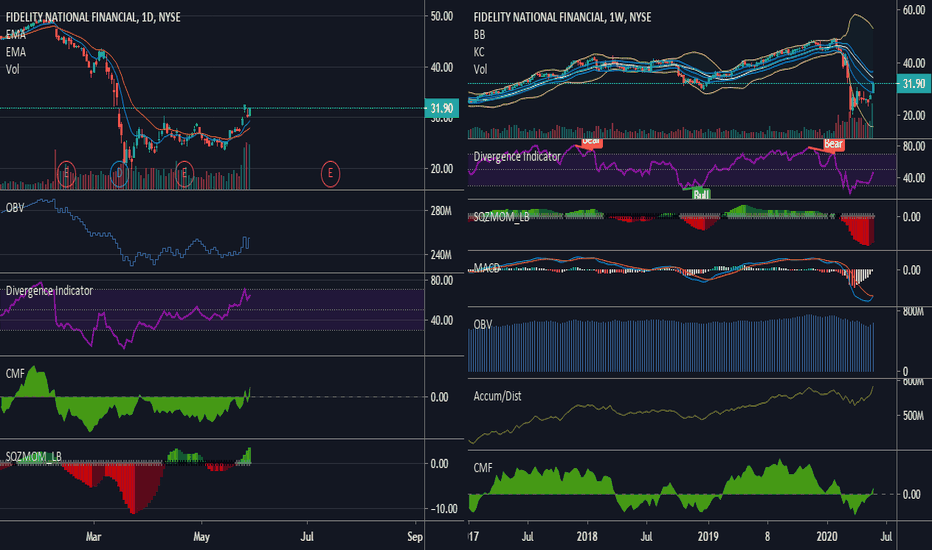The image size is (932, 550).
Task: Click the 60.00 price level on weekly axis
Action: click(x=914, y=10)
